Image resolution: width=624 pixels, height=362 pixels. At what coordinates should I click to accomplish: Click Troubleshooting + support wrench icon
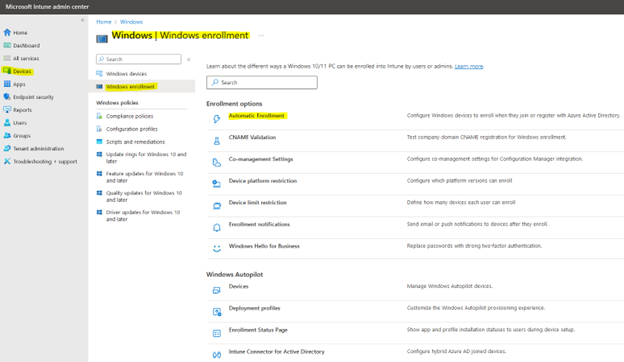(7, 161)
